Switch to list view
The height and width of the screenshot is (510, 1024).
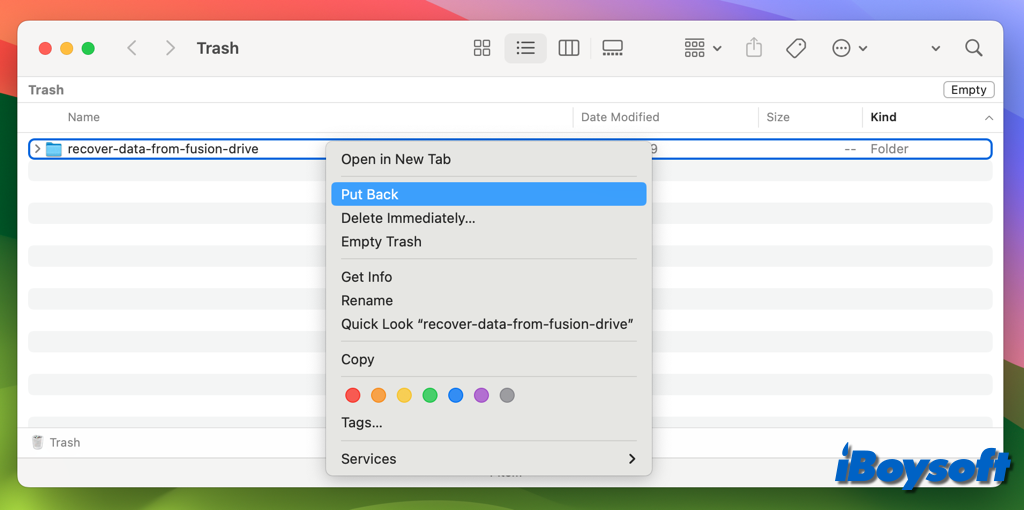click(525, 48)
